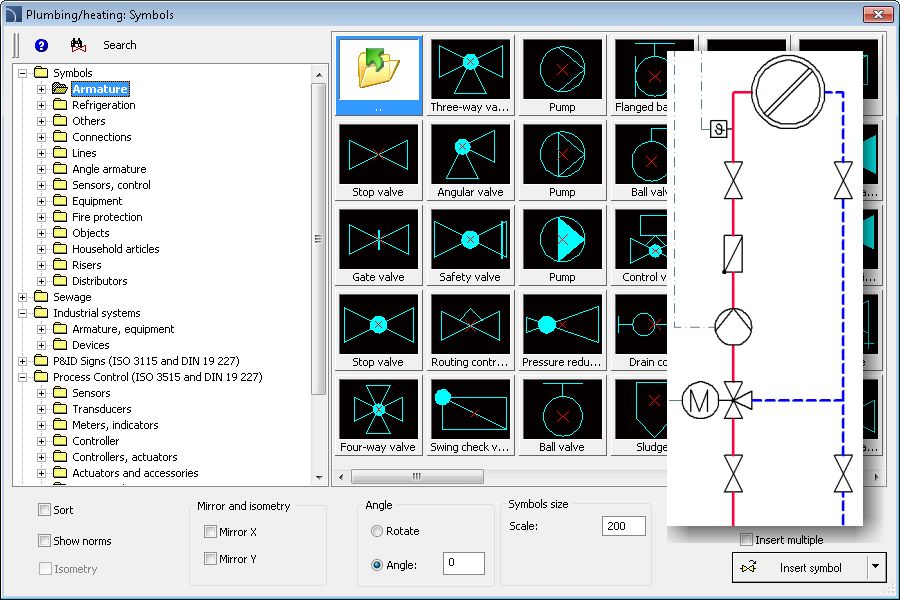Image resolution: width=900 pixels, height=600 pixels.
Task: Collapse the Symbols root node
Action: 22,73
